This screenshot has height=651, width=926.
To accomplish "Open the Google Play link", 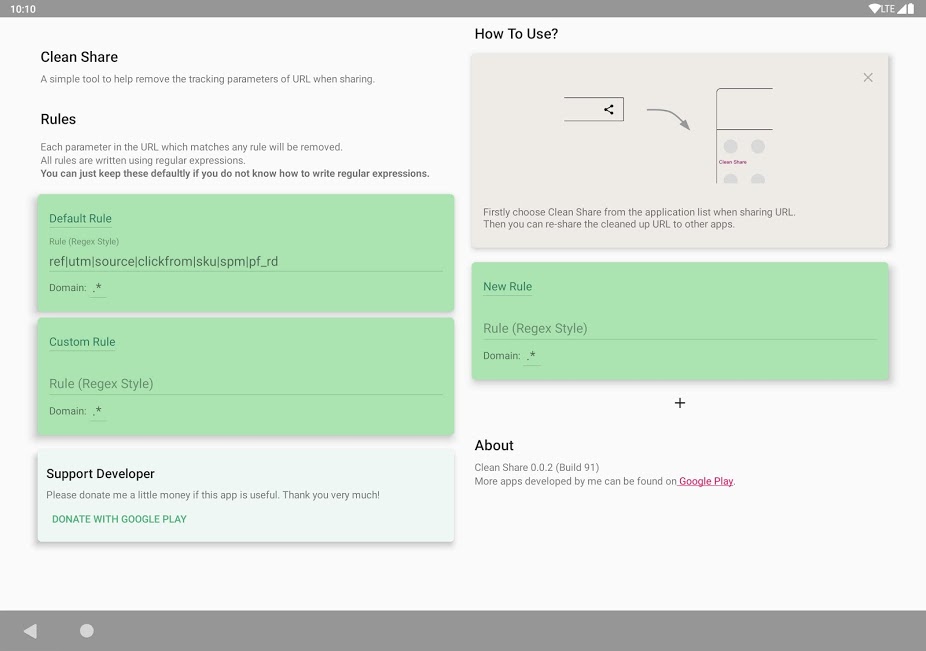I will 706,481.
